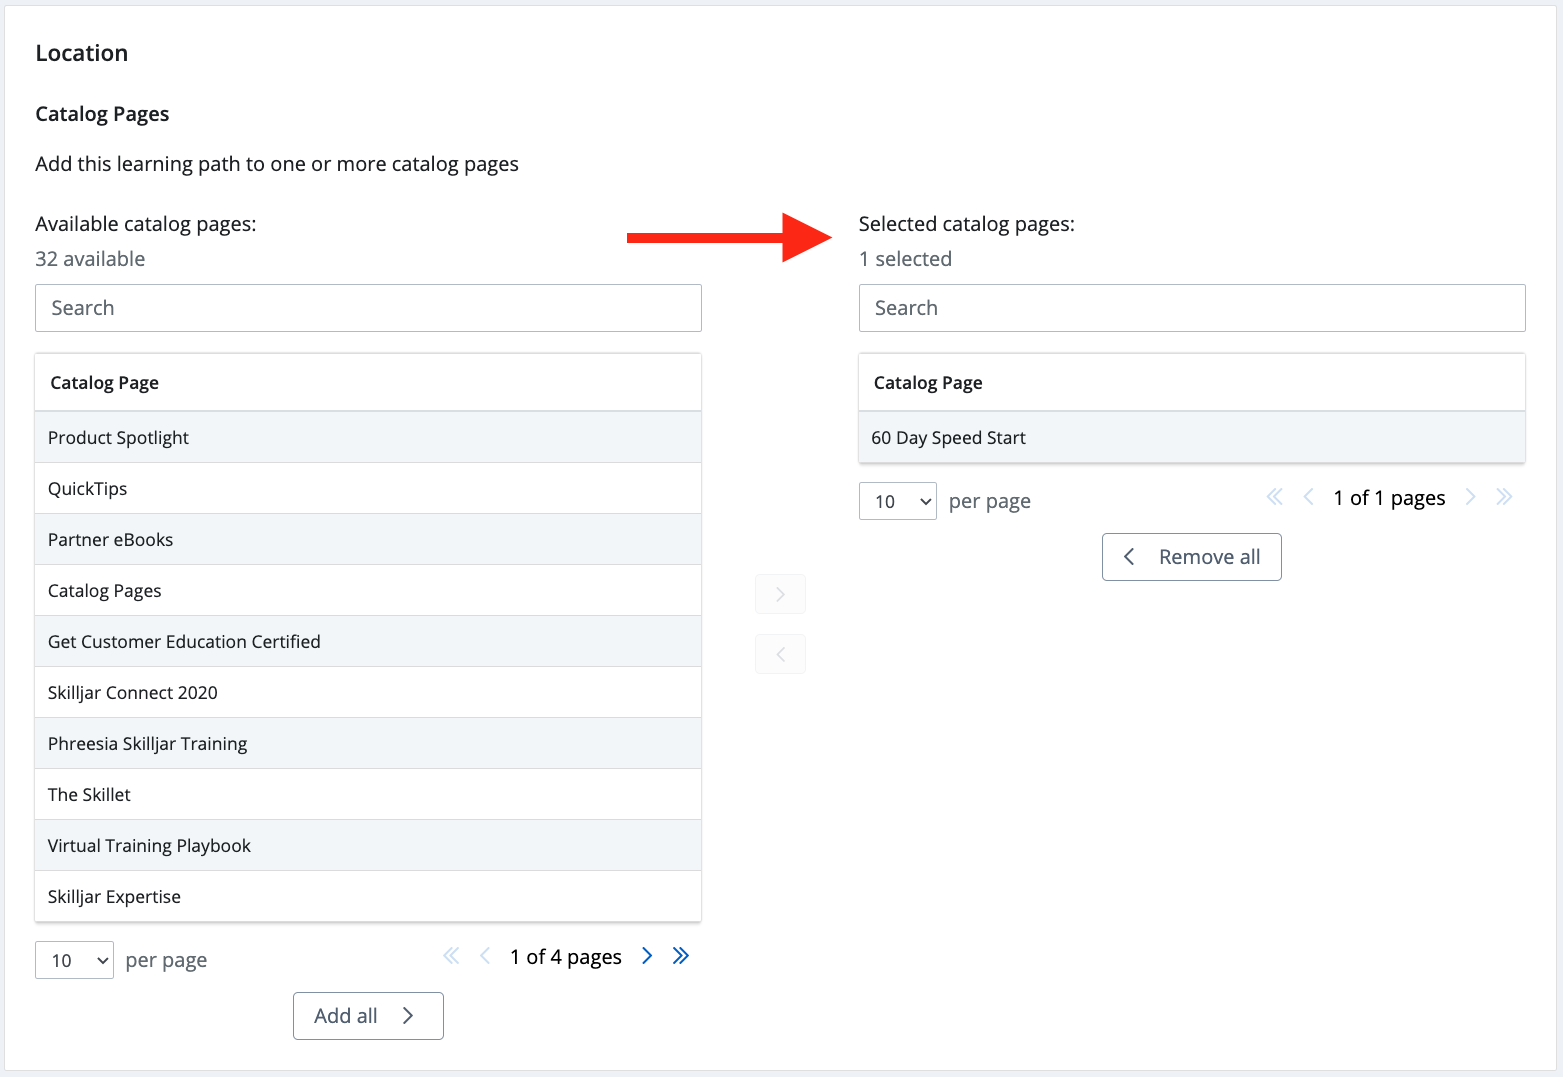The image size is (1563, 1077).
Task: Select 60 Day Speed Start in selected list
Action: coord(1191,438)
